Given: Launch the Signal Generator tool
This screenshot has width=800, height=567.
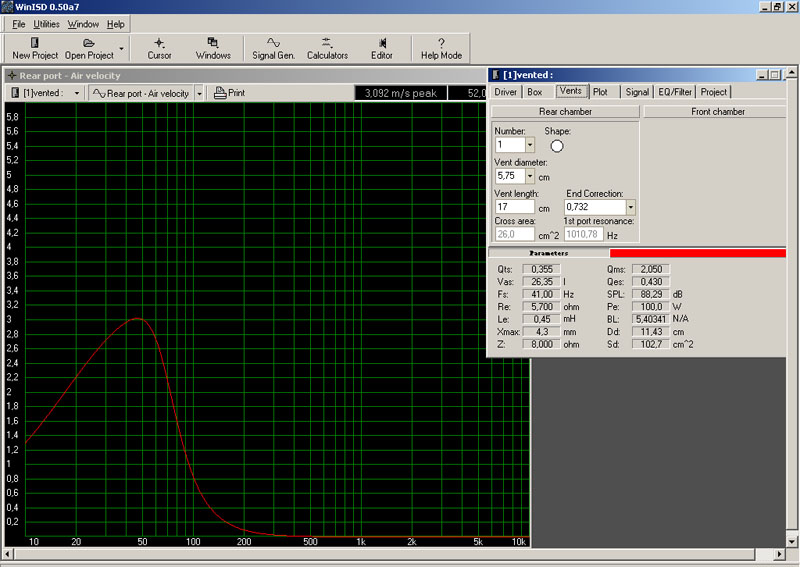Looking at the screenshot, I should (x=272, y=48).
